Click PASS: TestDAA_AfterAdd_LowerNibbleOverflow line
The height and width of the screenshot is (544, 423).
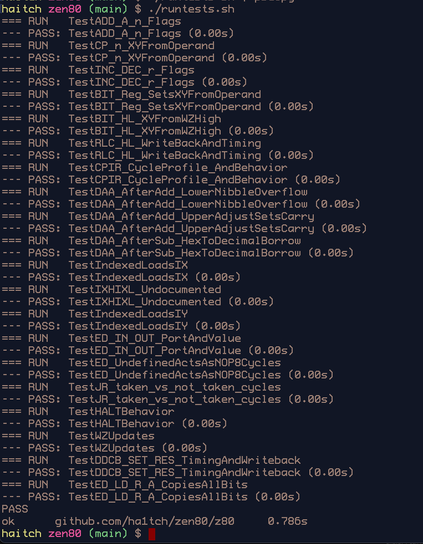[181, 204]
